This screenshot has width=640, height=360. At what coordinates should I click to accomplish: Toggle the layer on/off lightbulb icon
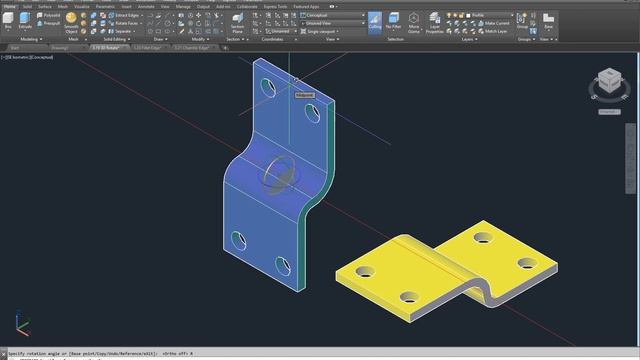[449, 15]
